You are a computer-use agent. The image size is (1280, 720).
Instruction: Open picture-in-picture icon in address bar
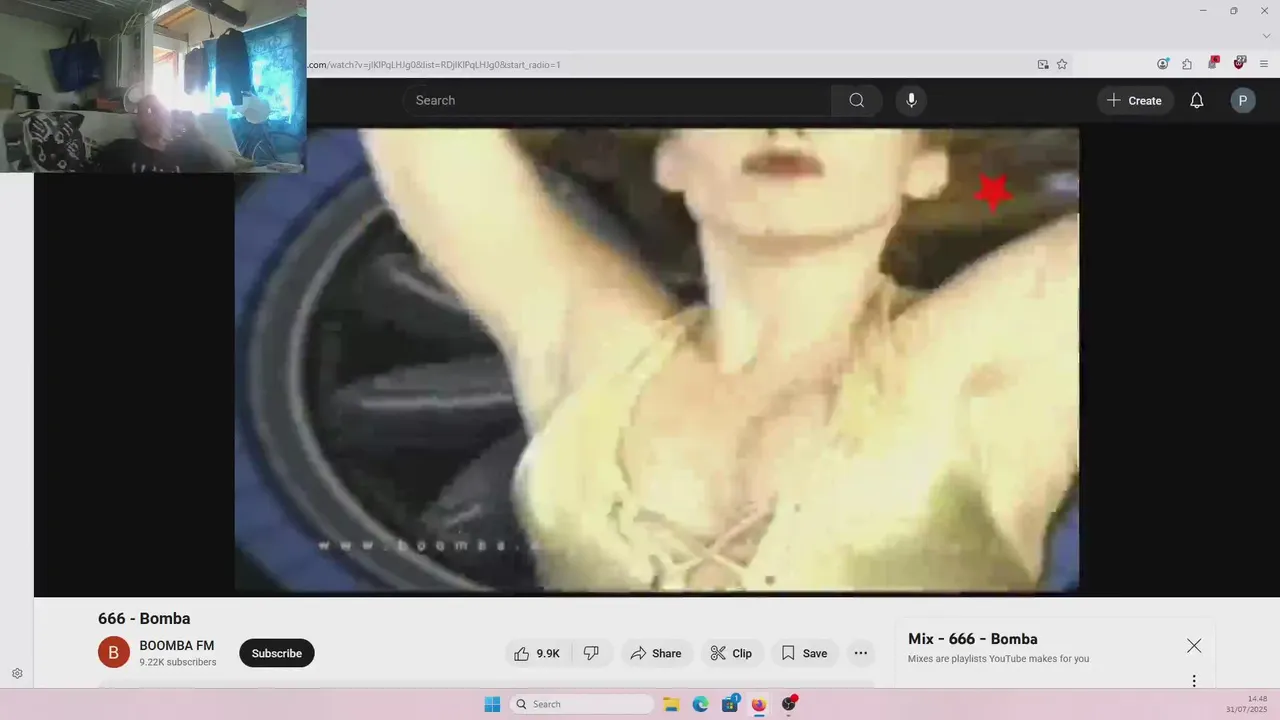(1043, 64)
